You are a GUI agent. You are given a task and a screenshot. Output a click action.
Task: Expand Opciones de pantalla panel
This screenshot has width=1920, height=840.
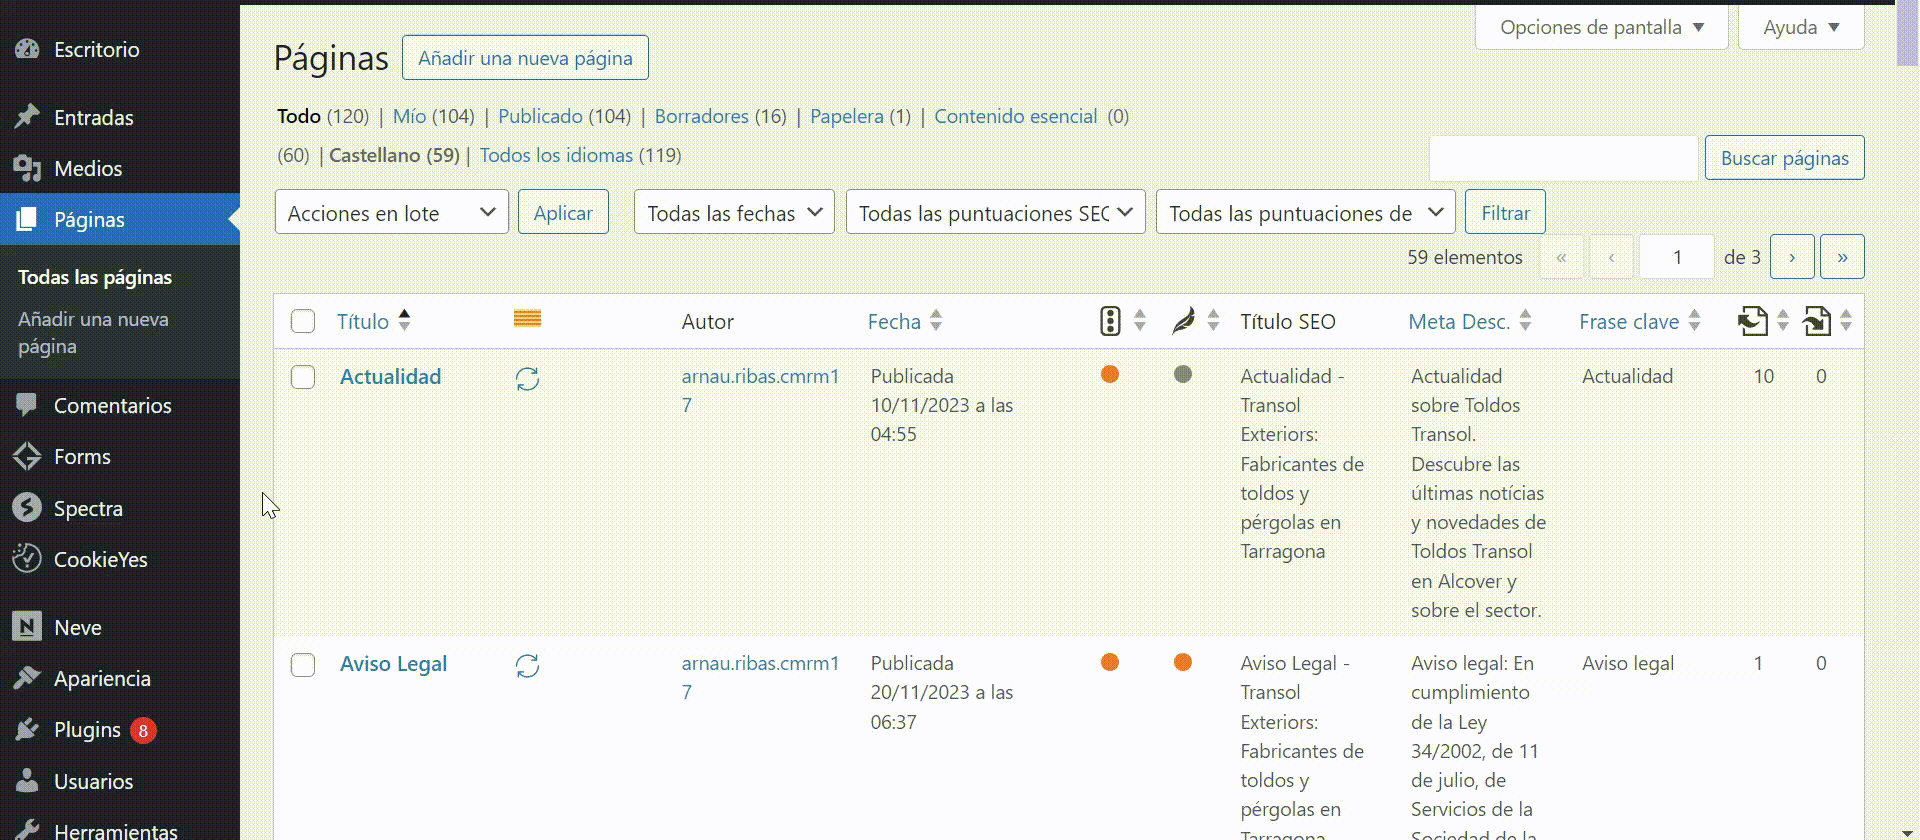pyautogui.click(x=1601, y=27)
